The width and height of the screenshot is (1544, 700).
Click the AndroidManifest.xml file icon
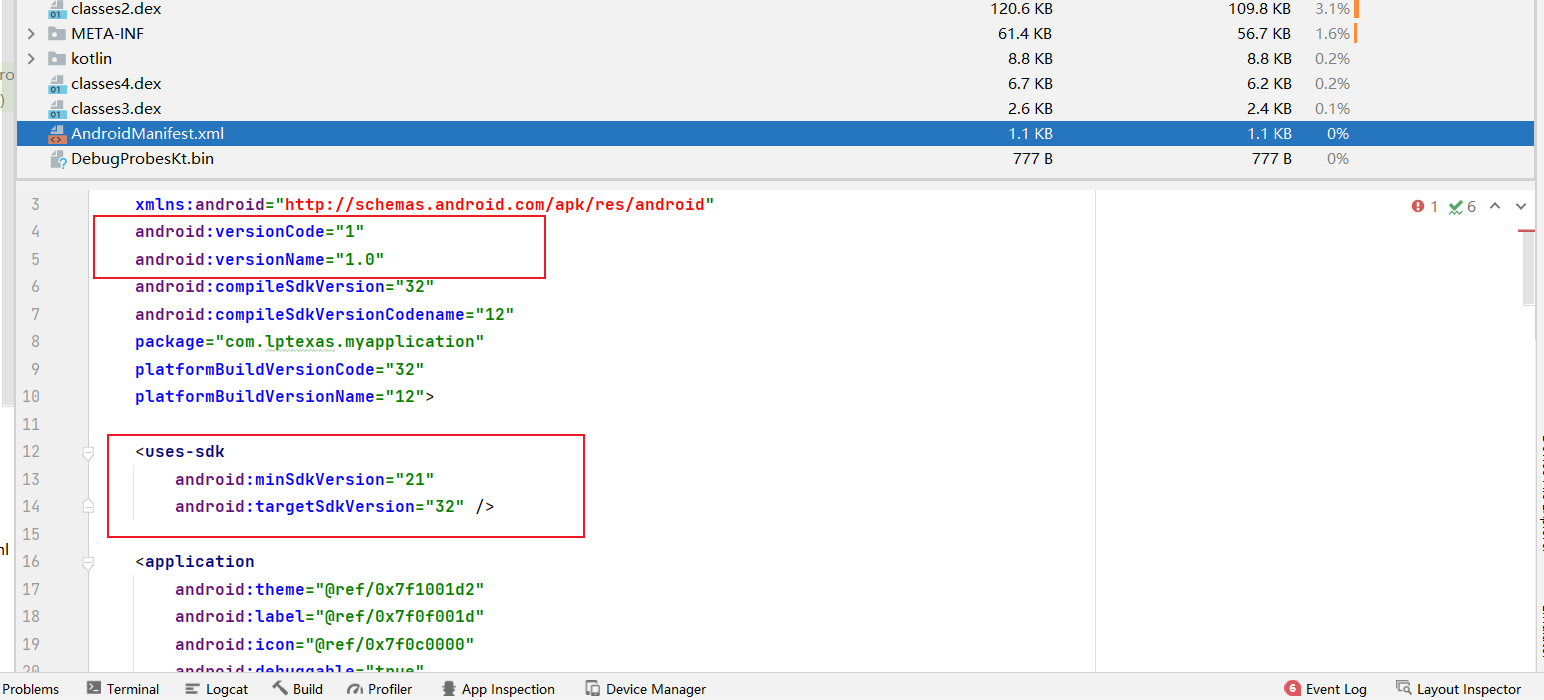[x=57, y=134]
